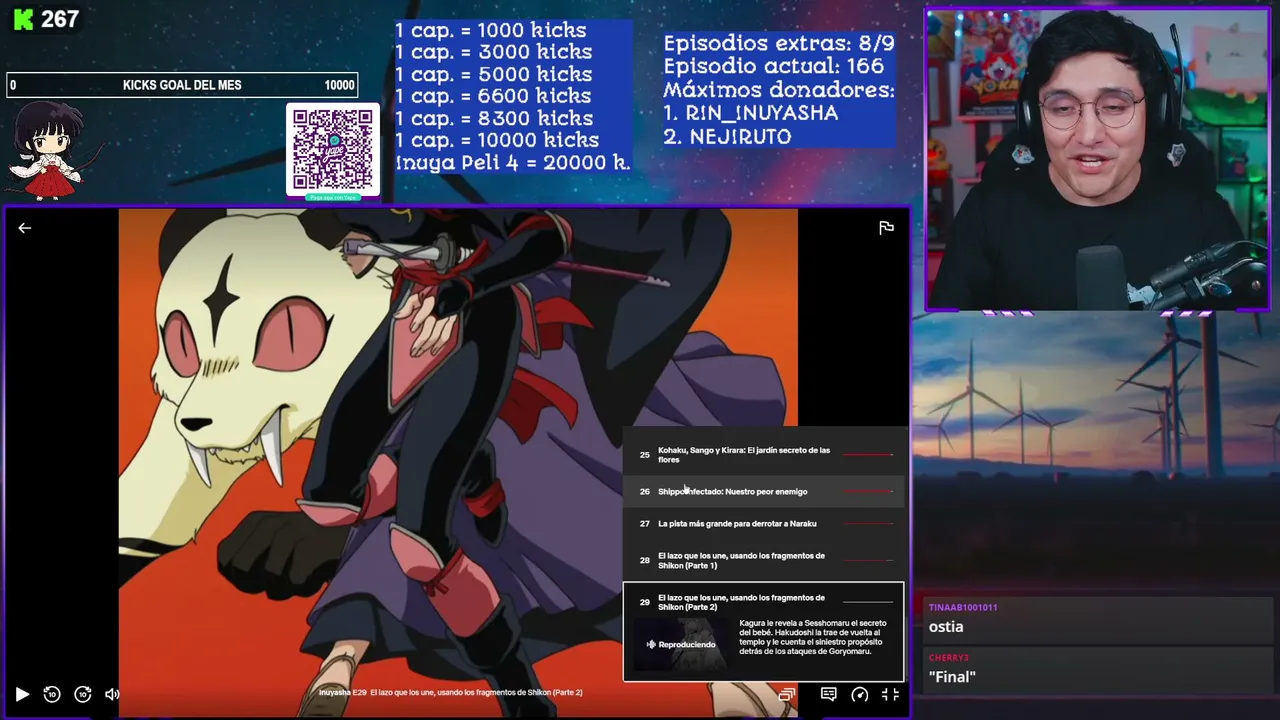Click the chat message "ostia"
The image size is (1280, 720).
(x=946, y=627)
